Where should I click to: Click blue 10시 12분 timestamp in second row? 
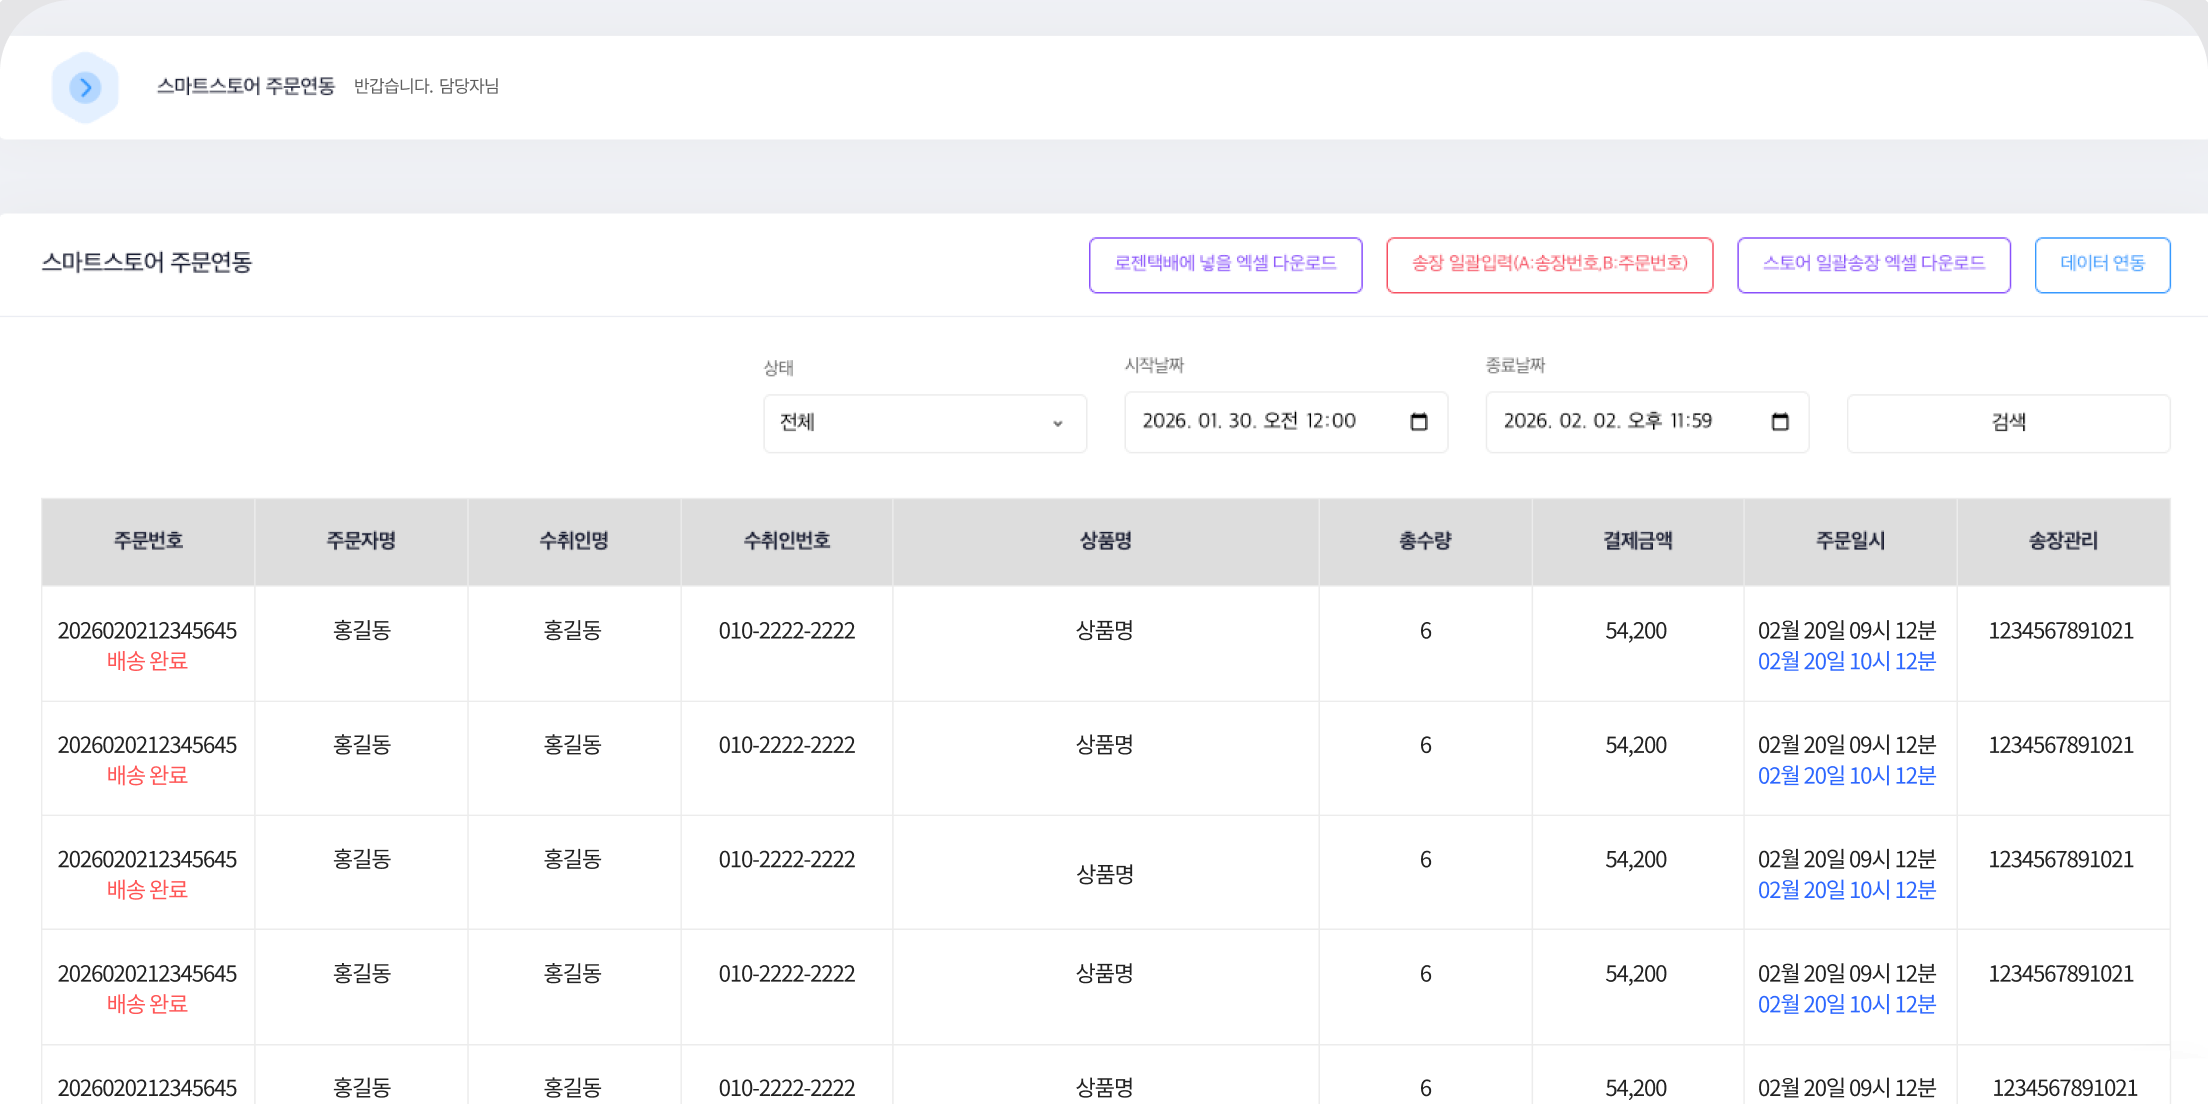tap(1847, 775)
